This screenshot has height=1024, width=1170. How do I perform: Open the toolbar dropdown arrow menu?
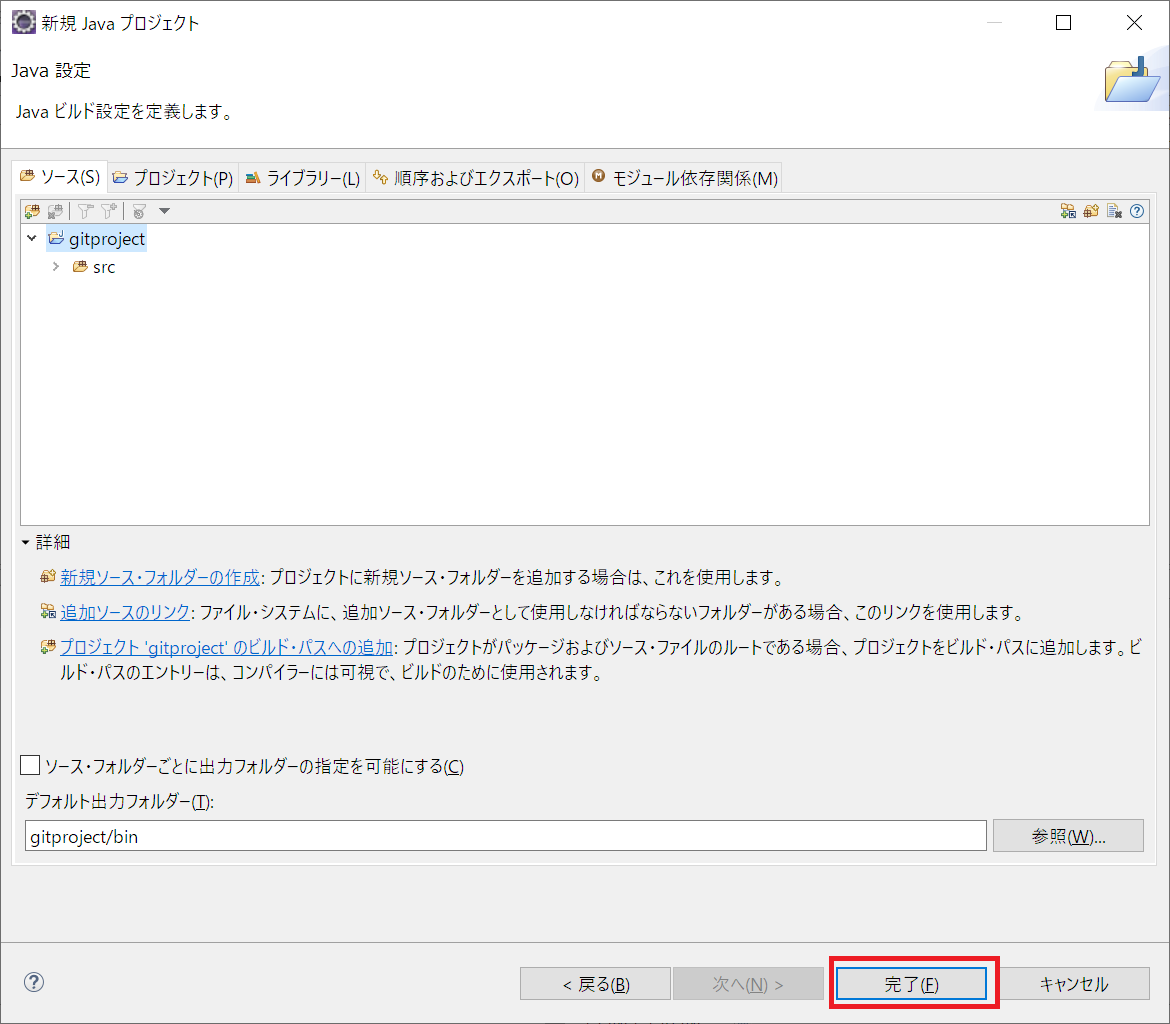tap(165, 211)
